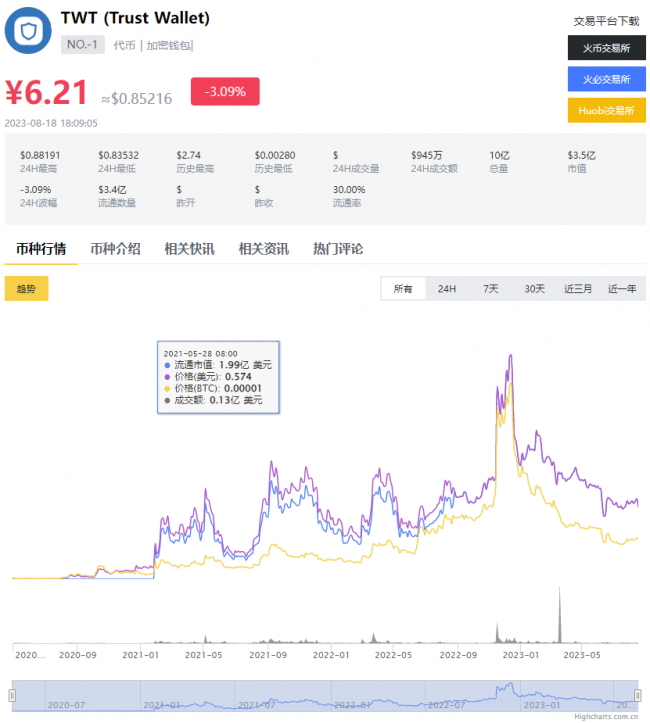Click the blue 流通市值 legend dot
This screenshot has height=723, width=650.
point(167,365)
